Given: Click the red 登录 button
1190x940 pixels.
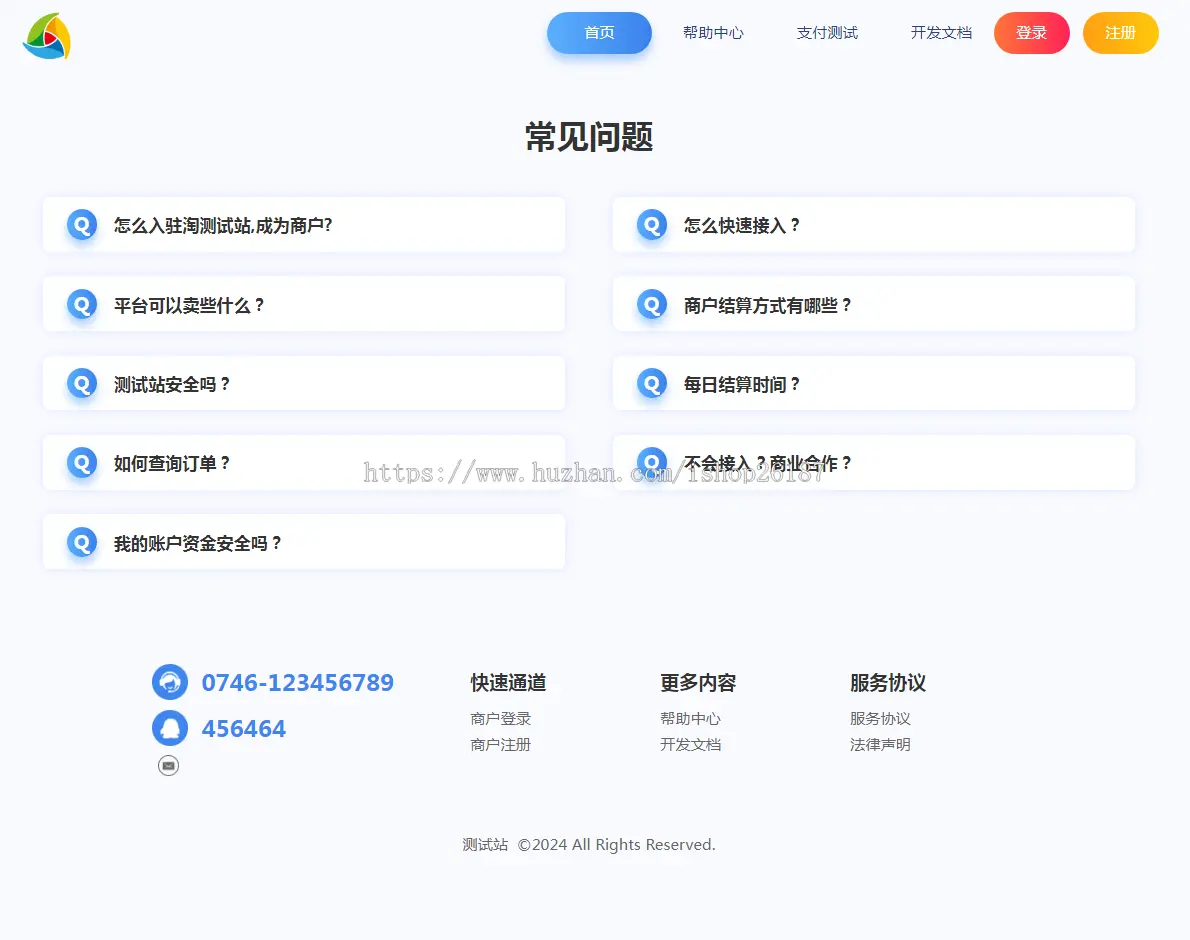Looking at the screenshot, I should click(x=1031, y=33).
